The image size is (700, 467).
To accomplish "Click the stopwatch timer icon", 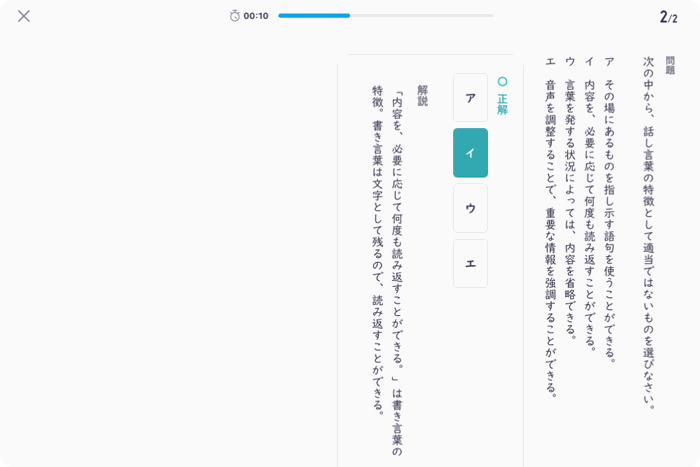I will 235,16.
